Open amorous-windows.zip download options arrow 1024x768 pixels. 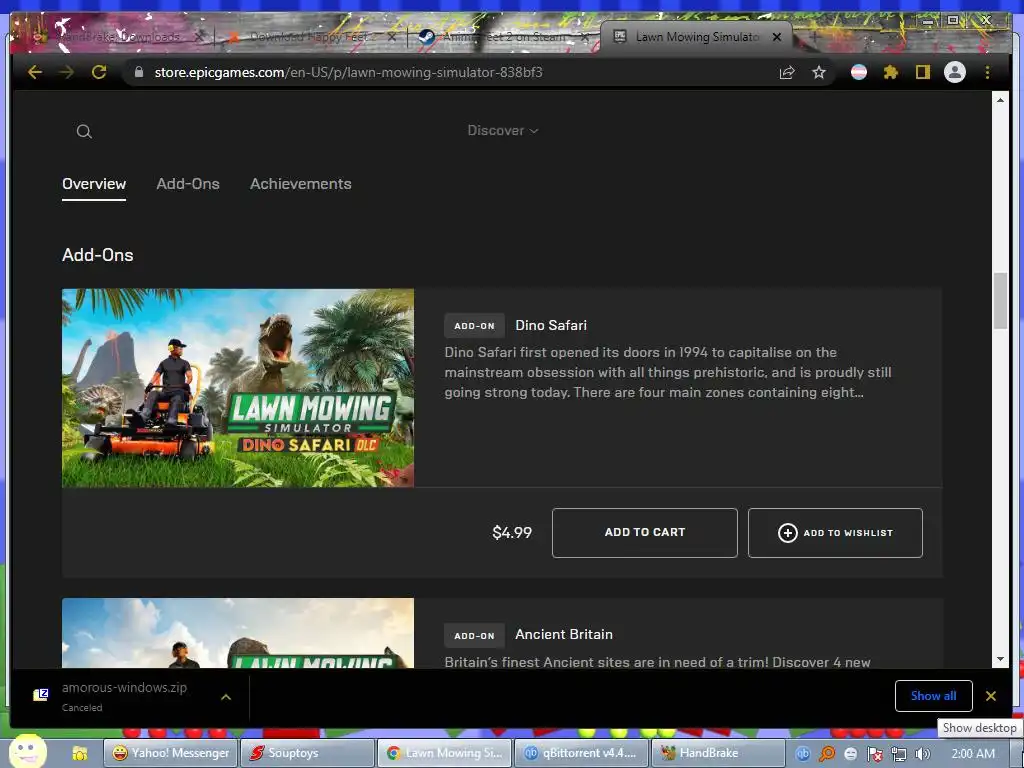[x=226, y=697]
